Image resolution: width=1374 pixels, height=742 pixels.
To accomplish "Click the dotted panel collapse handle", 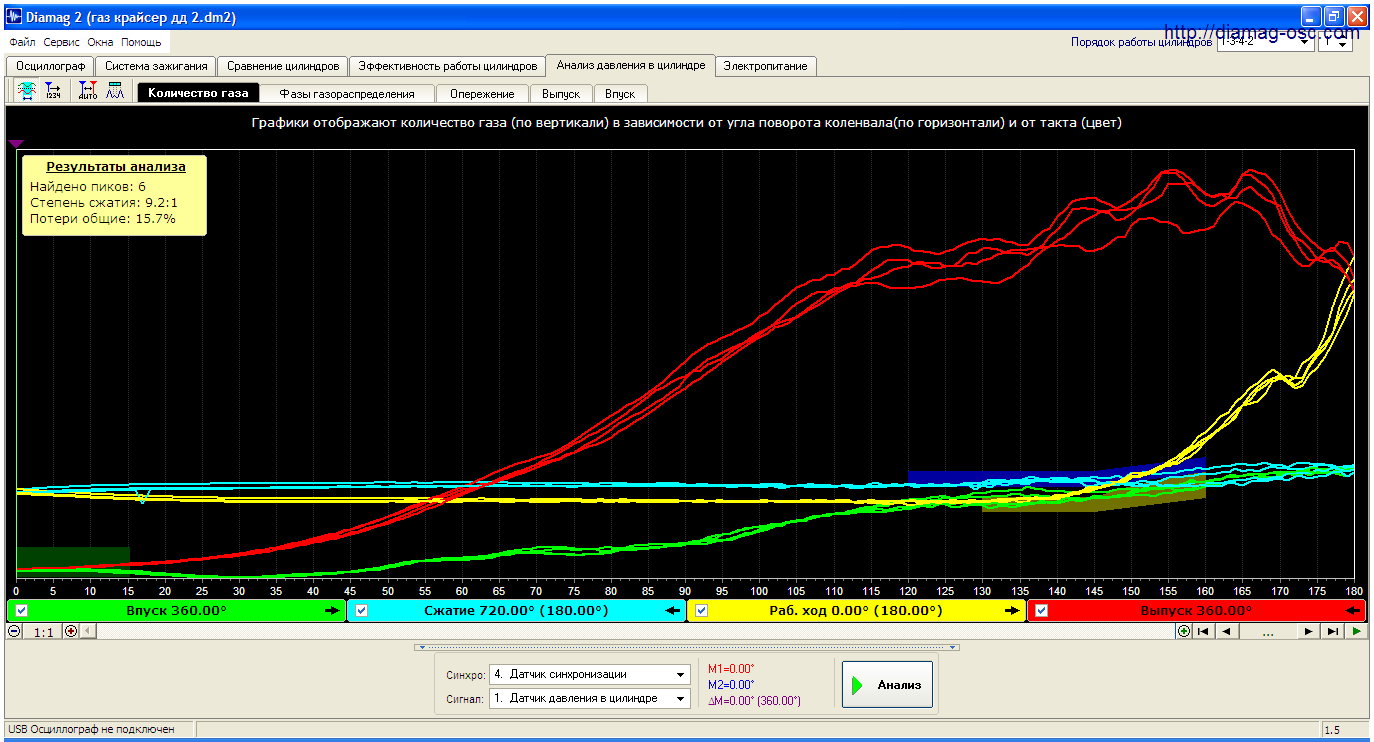I will click(686, 647).
